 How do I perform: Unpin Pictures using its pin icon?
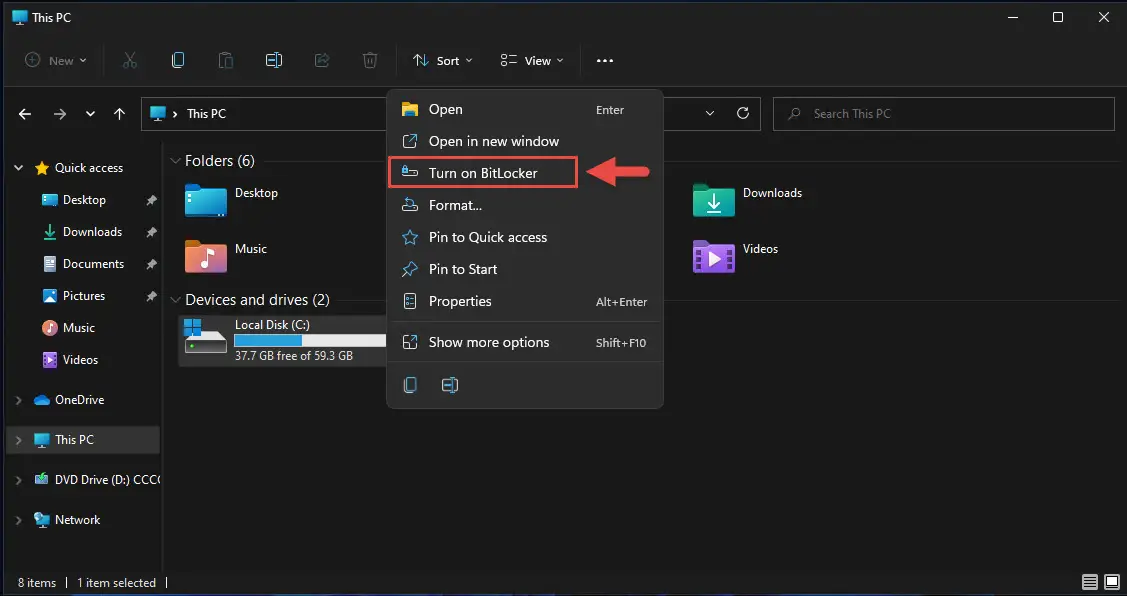coord(151,296)
